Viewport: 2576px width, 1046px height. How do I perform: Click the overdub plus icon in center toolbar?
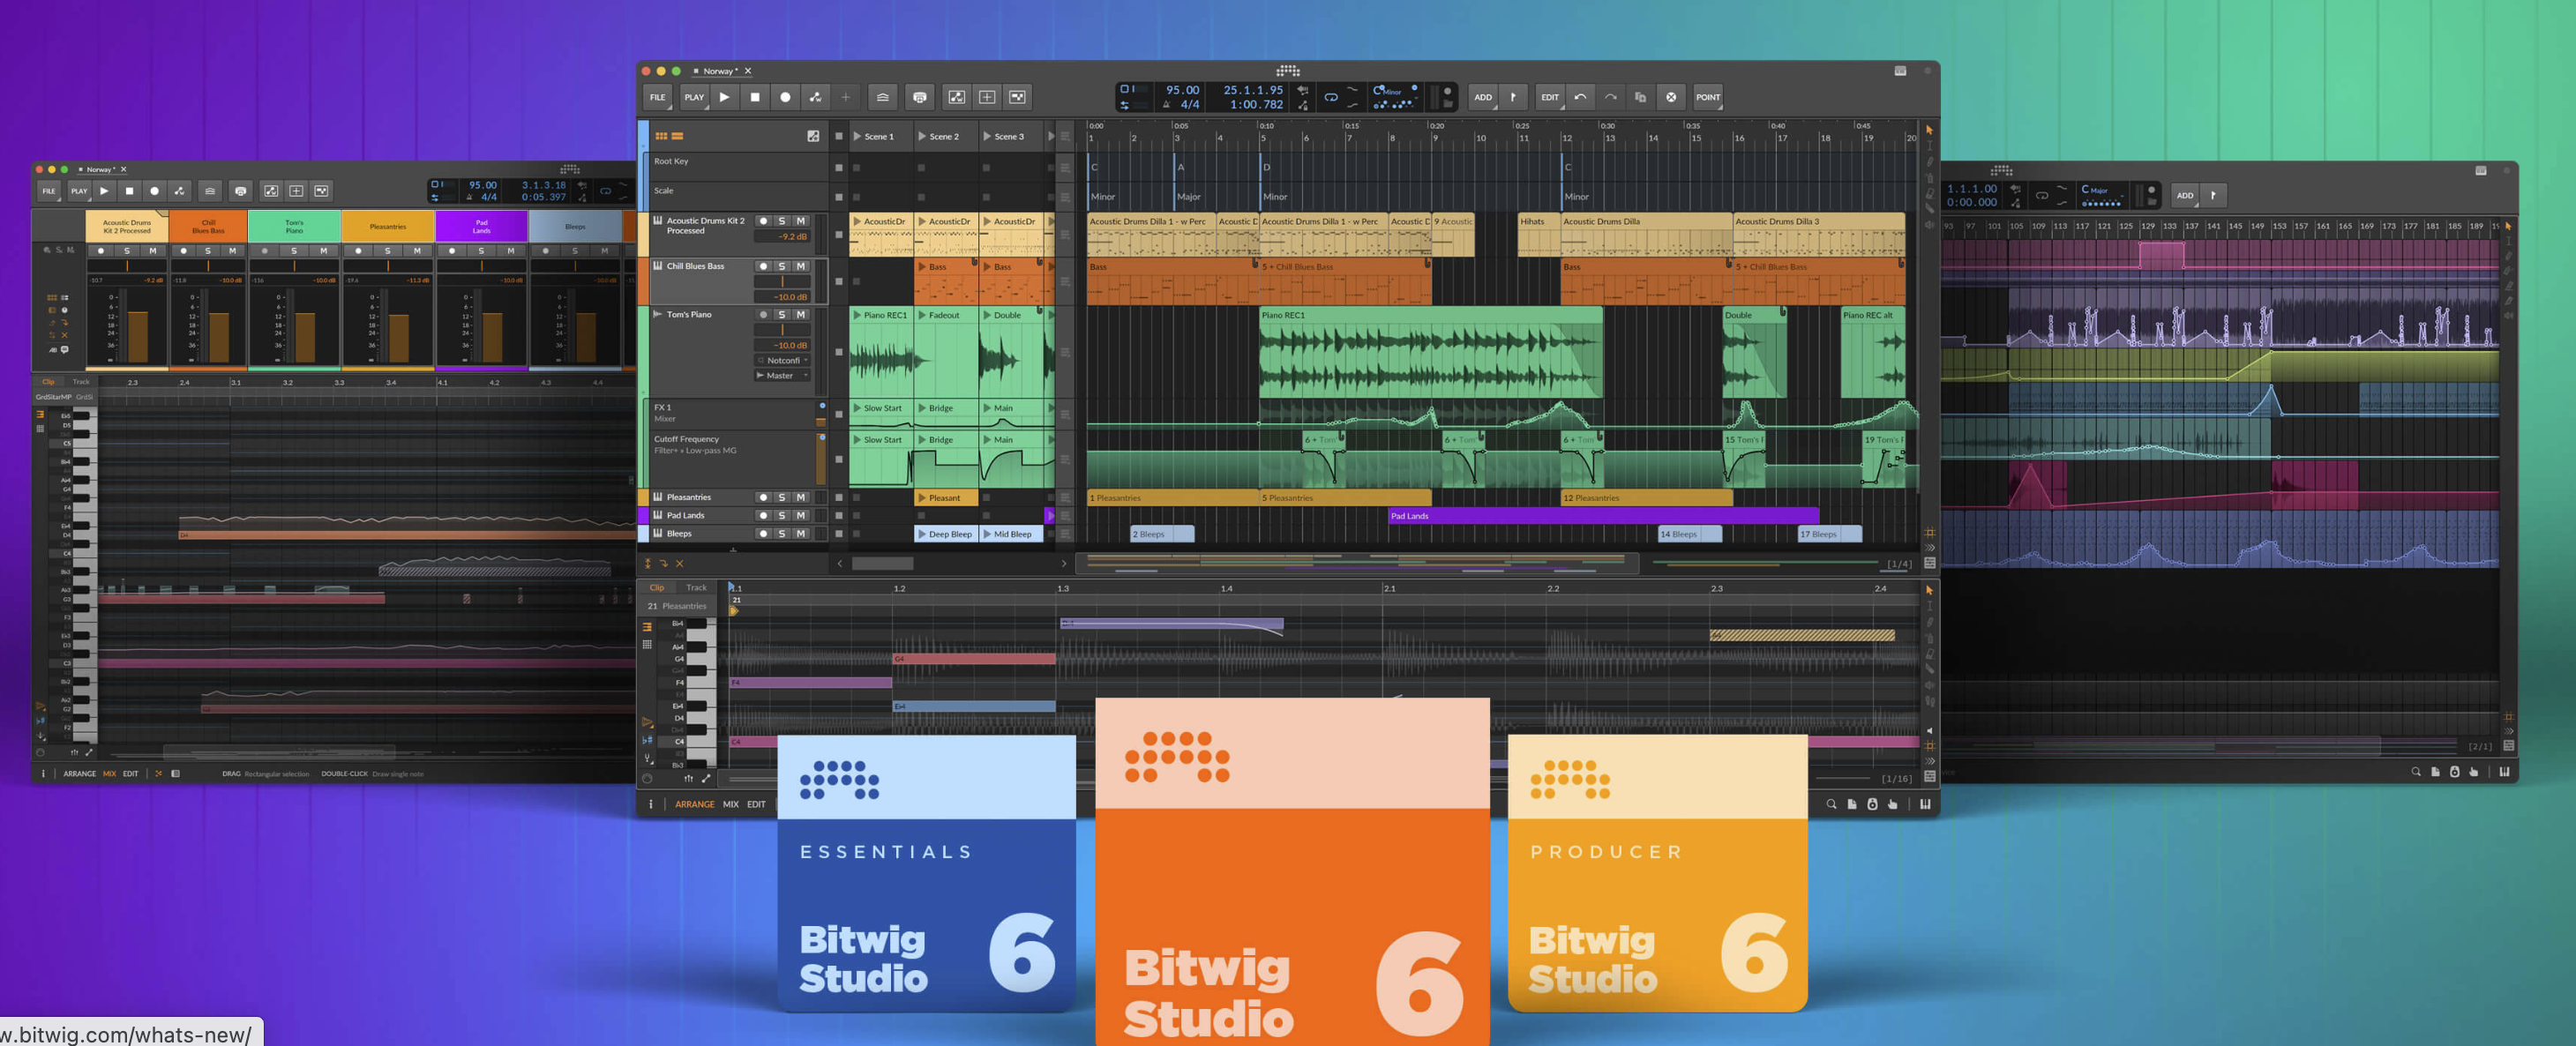pyautogui.click(x=845, y=97)
